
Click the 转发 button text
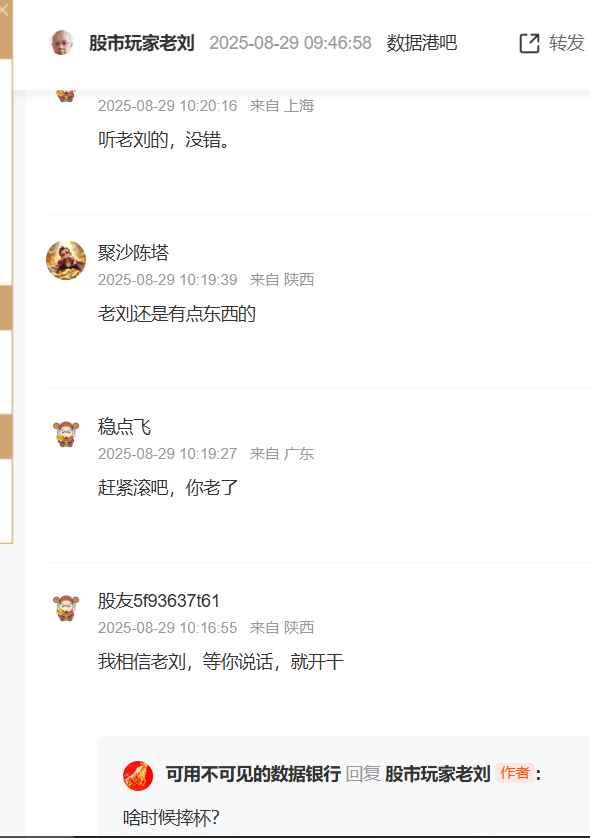point(566,43)
